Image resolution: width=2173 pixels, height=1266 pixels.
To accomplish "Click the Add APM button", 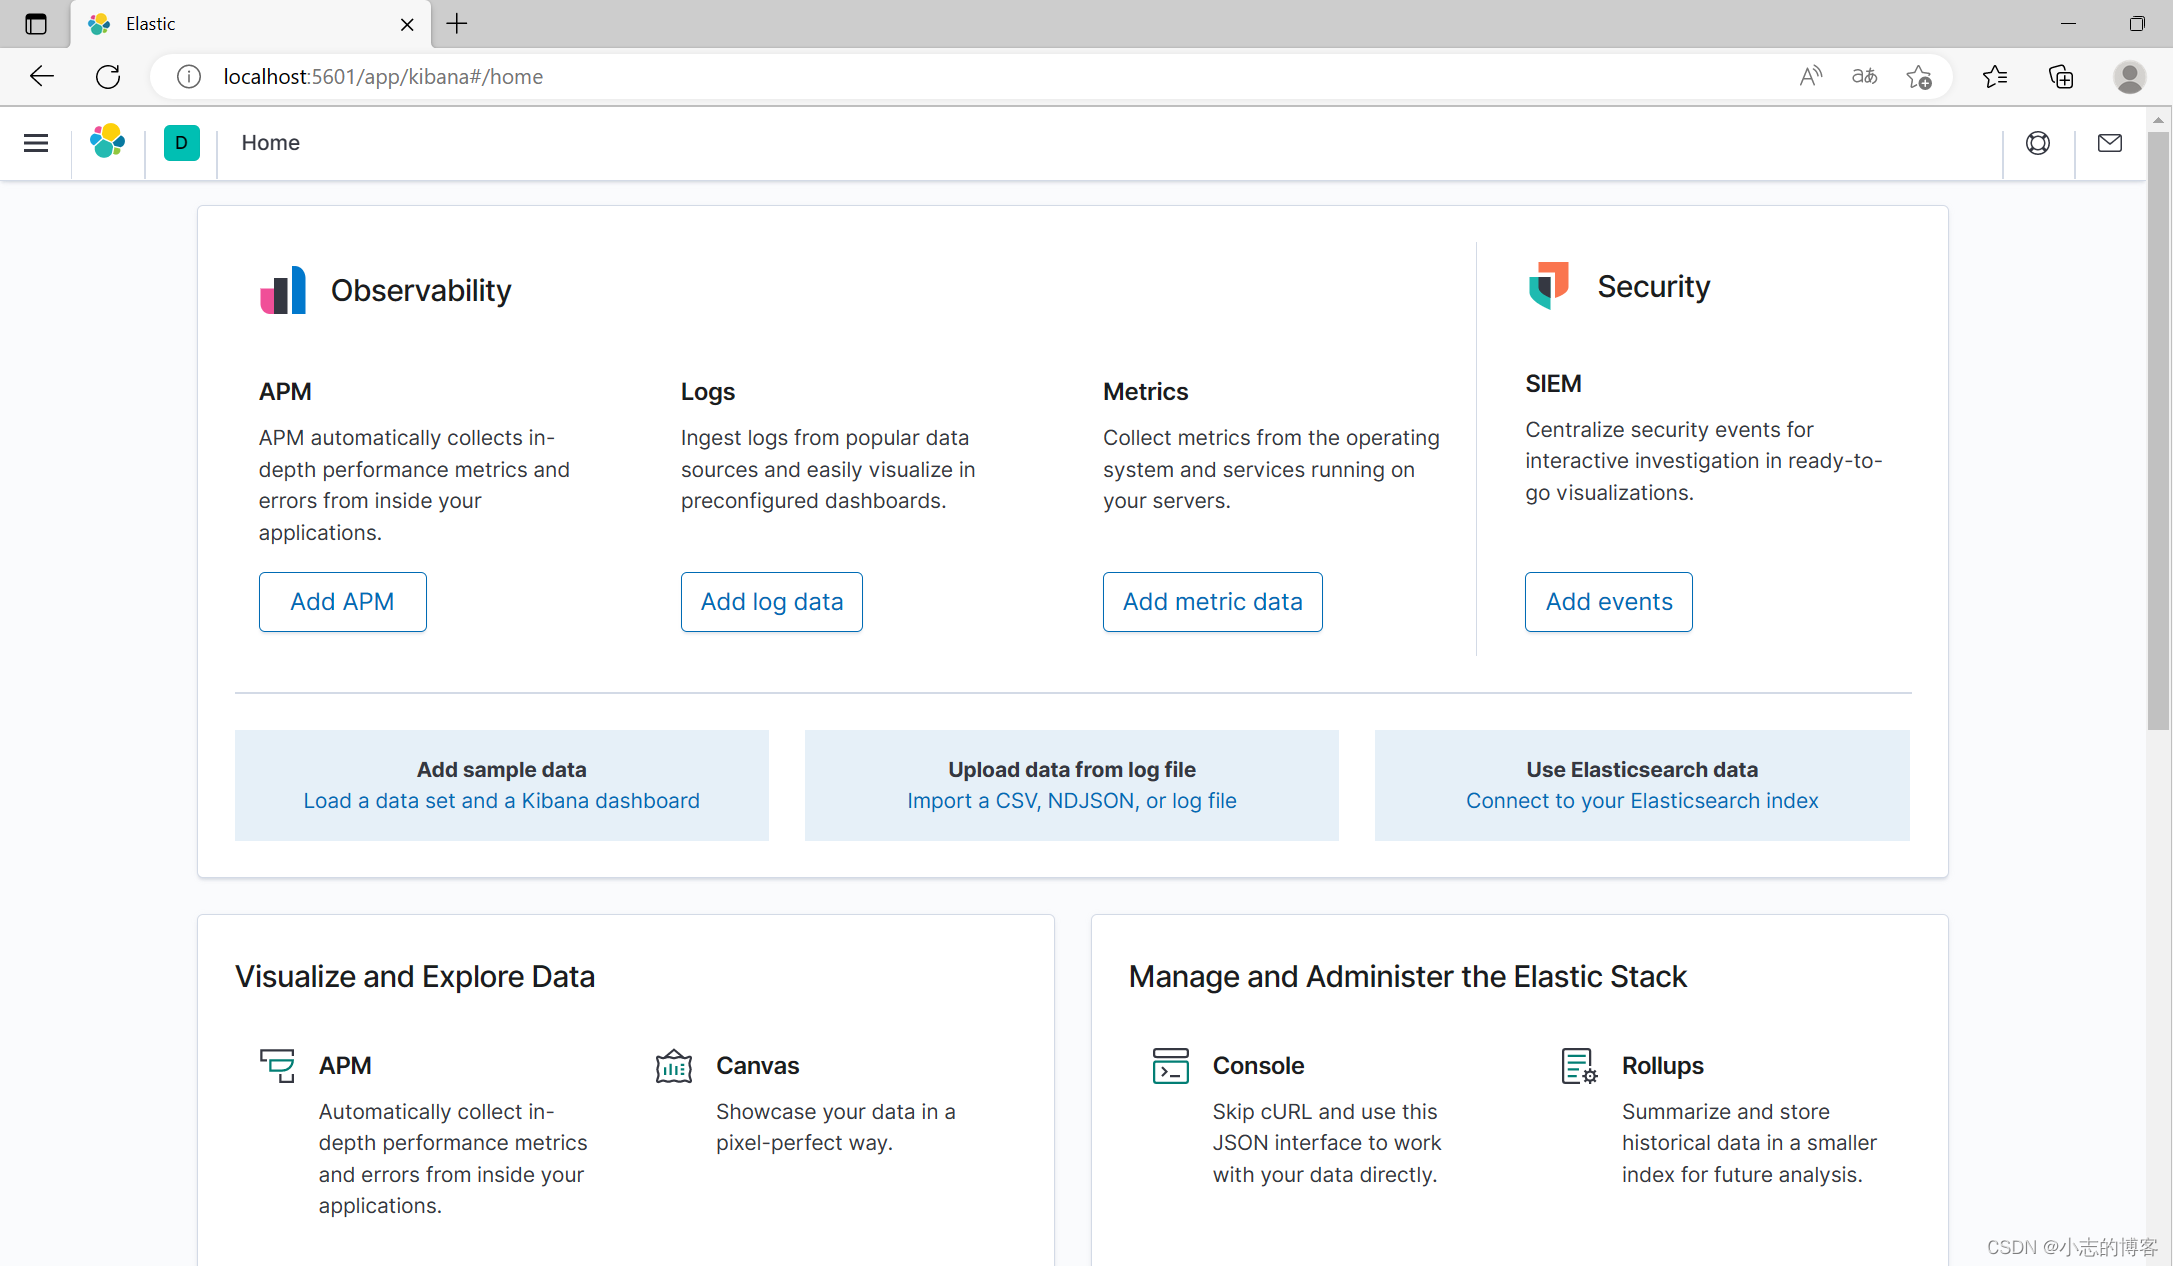I will coord(342,602).
